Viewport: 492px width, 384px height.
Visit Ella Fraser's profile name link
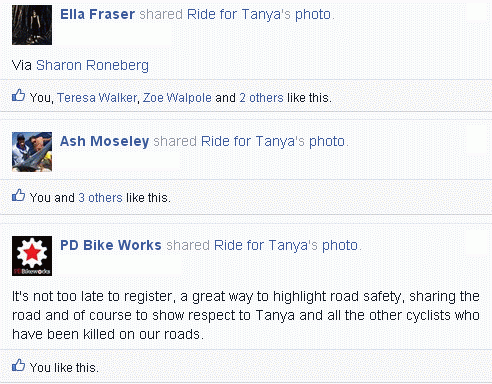click(97, 14)
